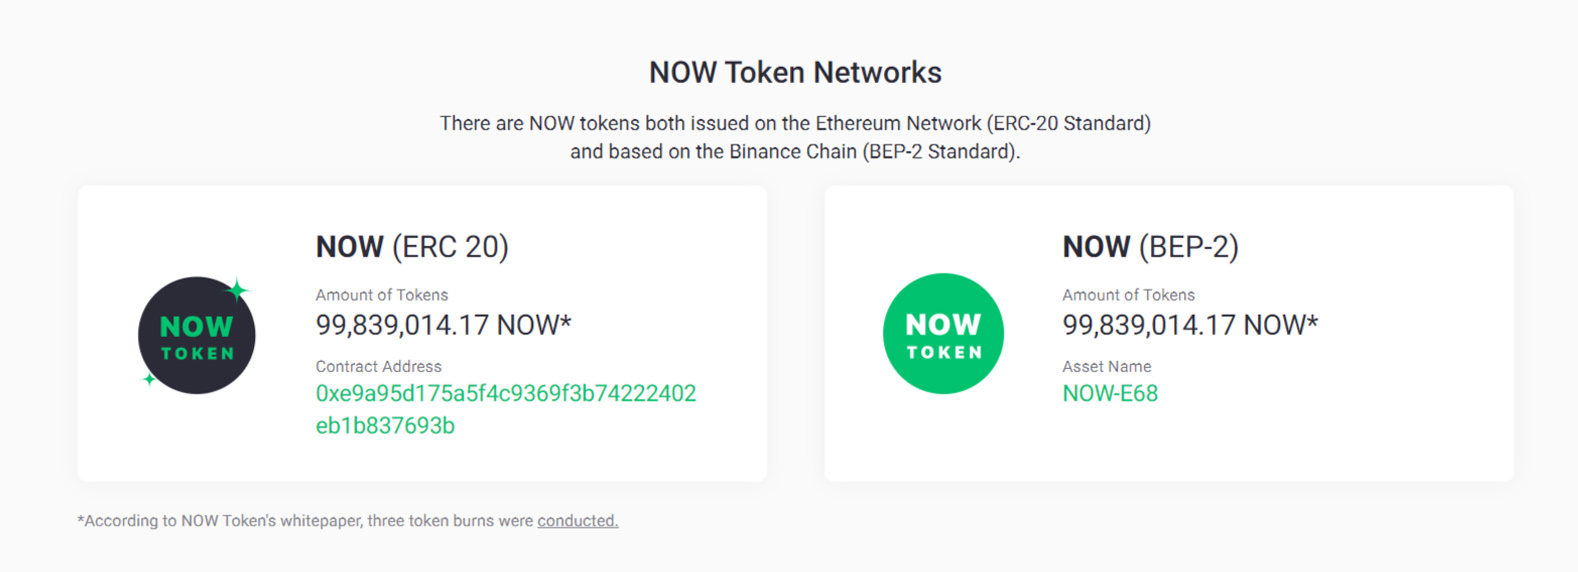Click the small green sparkle below dark logo
The image size is (1578, 572).
tap(149, 379)
